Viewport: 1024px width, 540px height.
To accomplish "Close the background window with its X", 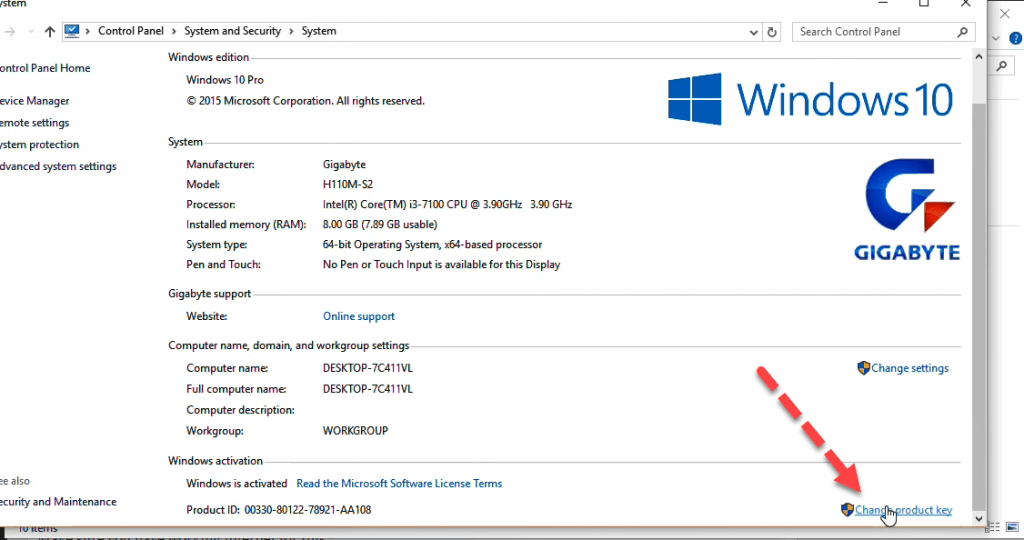I will tap(1005, 13).
